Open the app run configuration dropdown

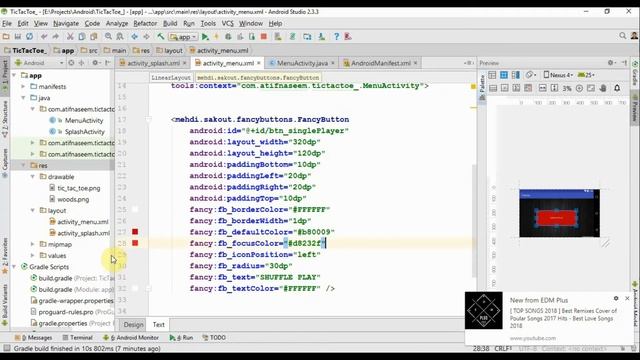point(183,37)
